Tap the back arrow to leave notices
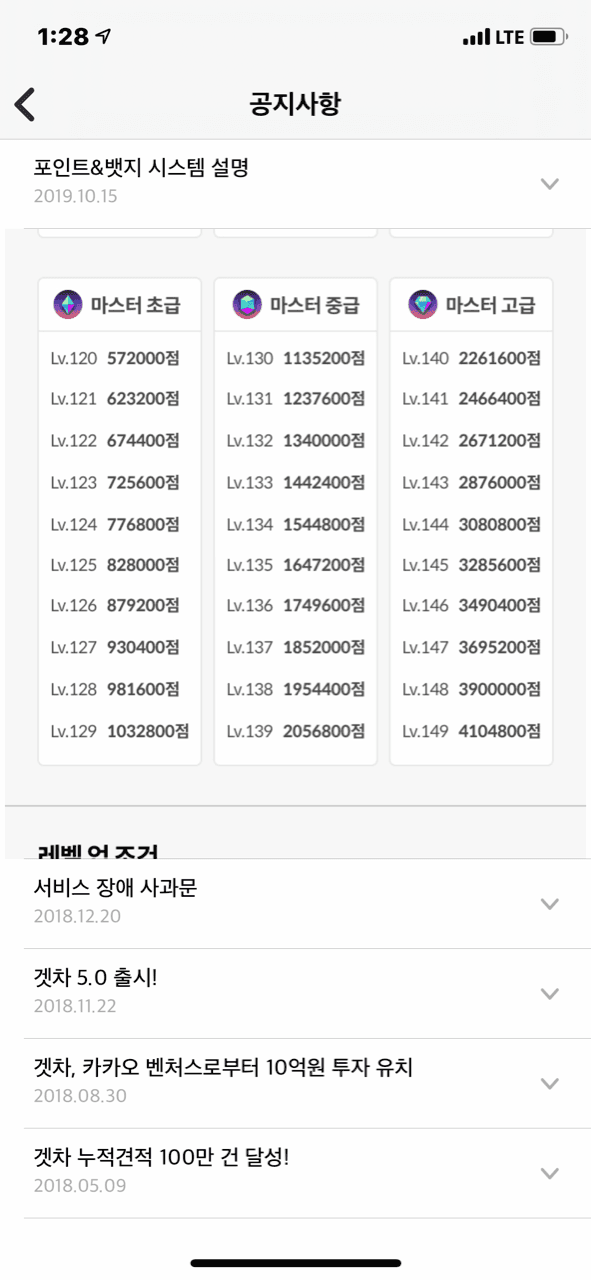 point(24,103)
